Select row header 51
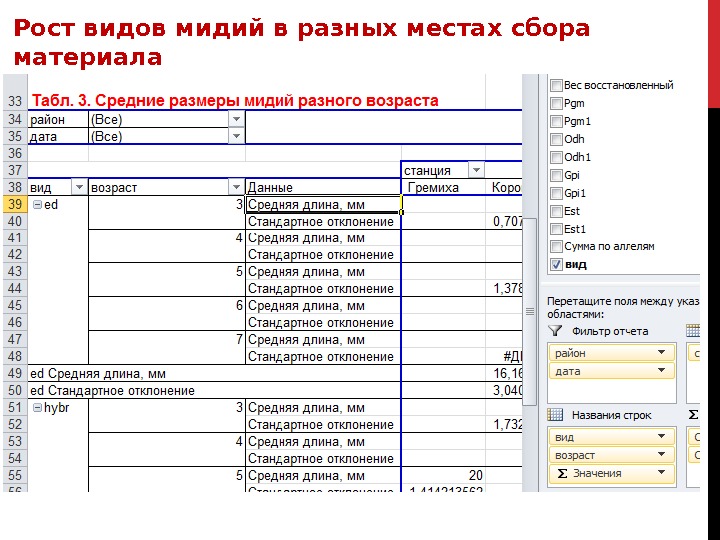The height and width of the screenshot is (540, 720). [15, 407]
